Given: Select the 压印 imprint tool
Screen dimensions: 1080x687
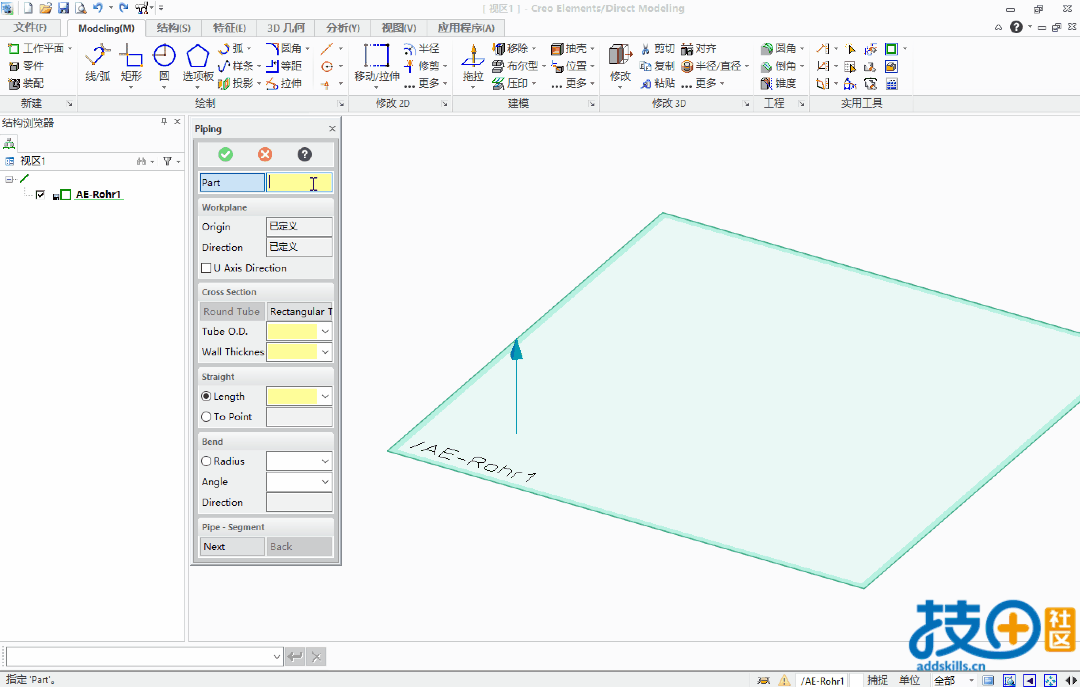Looking at the screenshot, I should coord(511,83).
